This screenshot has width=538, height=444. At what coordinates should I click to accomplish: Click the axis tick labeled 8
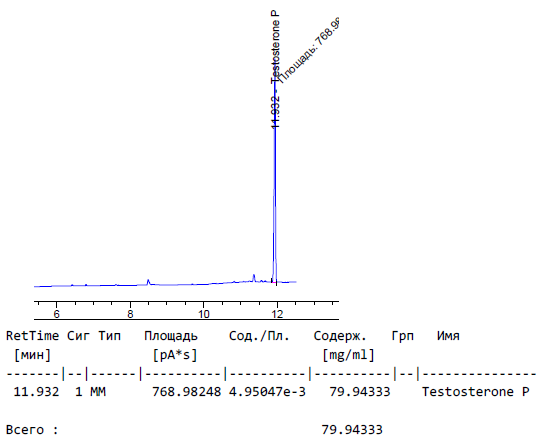pyautogui.click(x=130, y=314)
